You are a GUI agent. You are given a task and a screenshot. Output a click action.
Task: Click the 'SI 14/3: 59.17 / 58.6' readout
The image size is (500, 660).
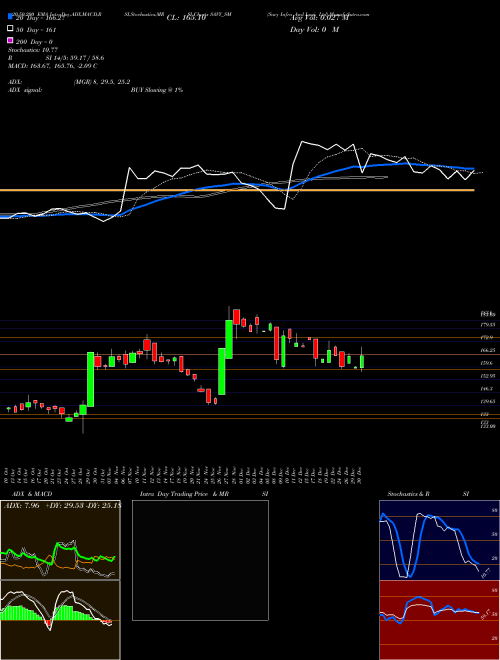[x=75, y=58]
